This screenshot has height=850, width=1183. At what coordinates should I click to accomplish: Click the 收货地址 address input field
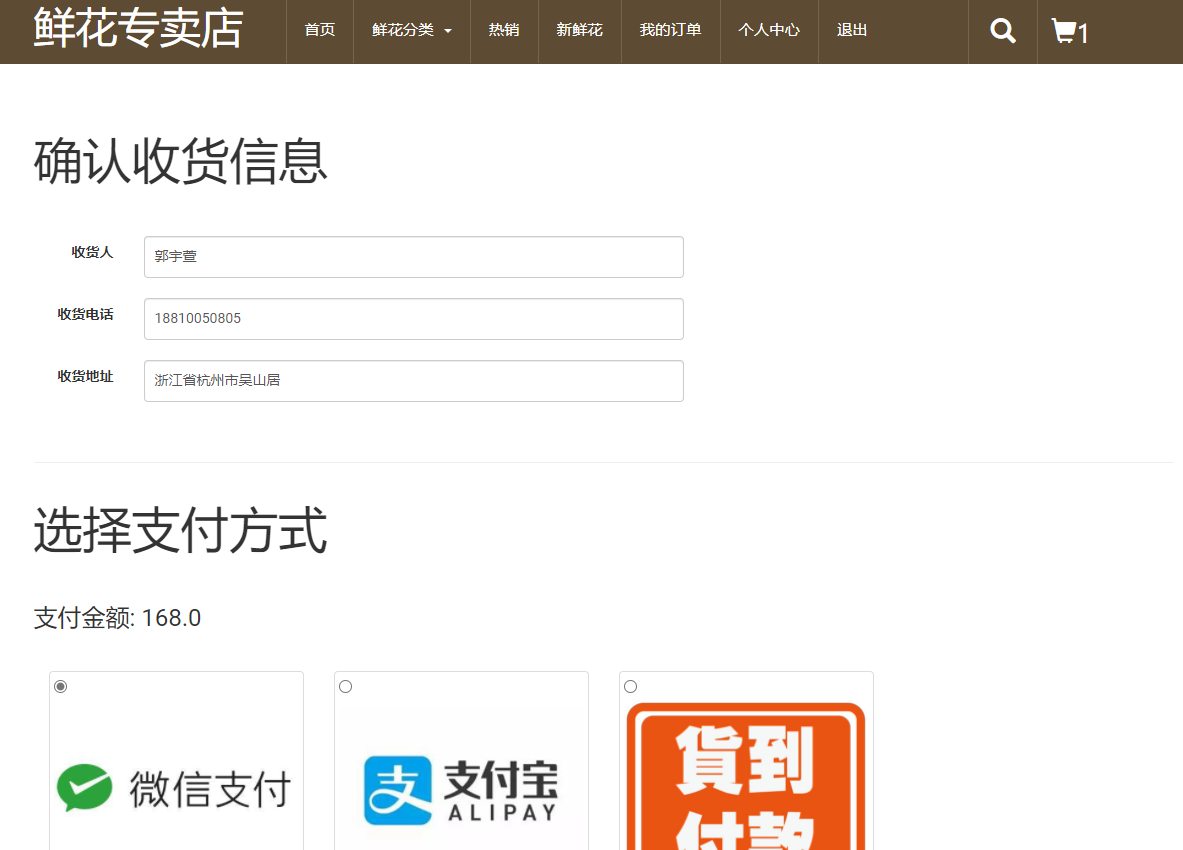pos(413,381)
